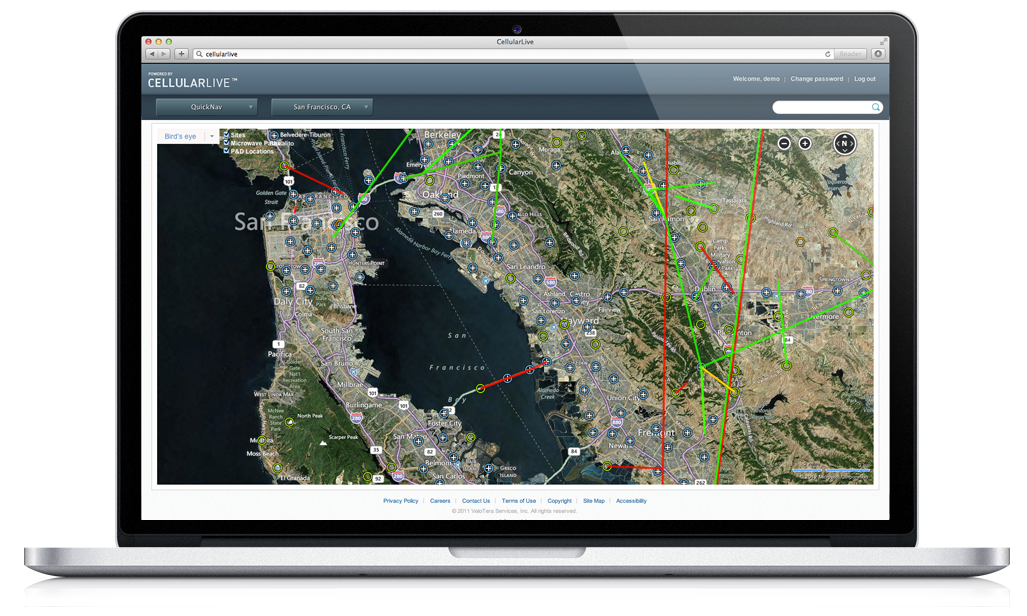1027x616 pixels.
Task: Open the Privacy Policy footer link
Action: tap(400, 501)
